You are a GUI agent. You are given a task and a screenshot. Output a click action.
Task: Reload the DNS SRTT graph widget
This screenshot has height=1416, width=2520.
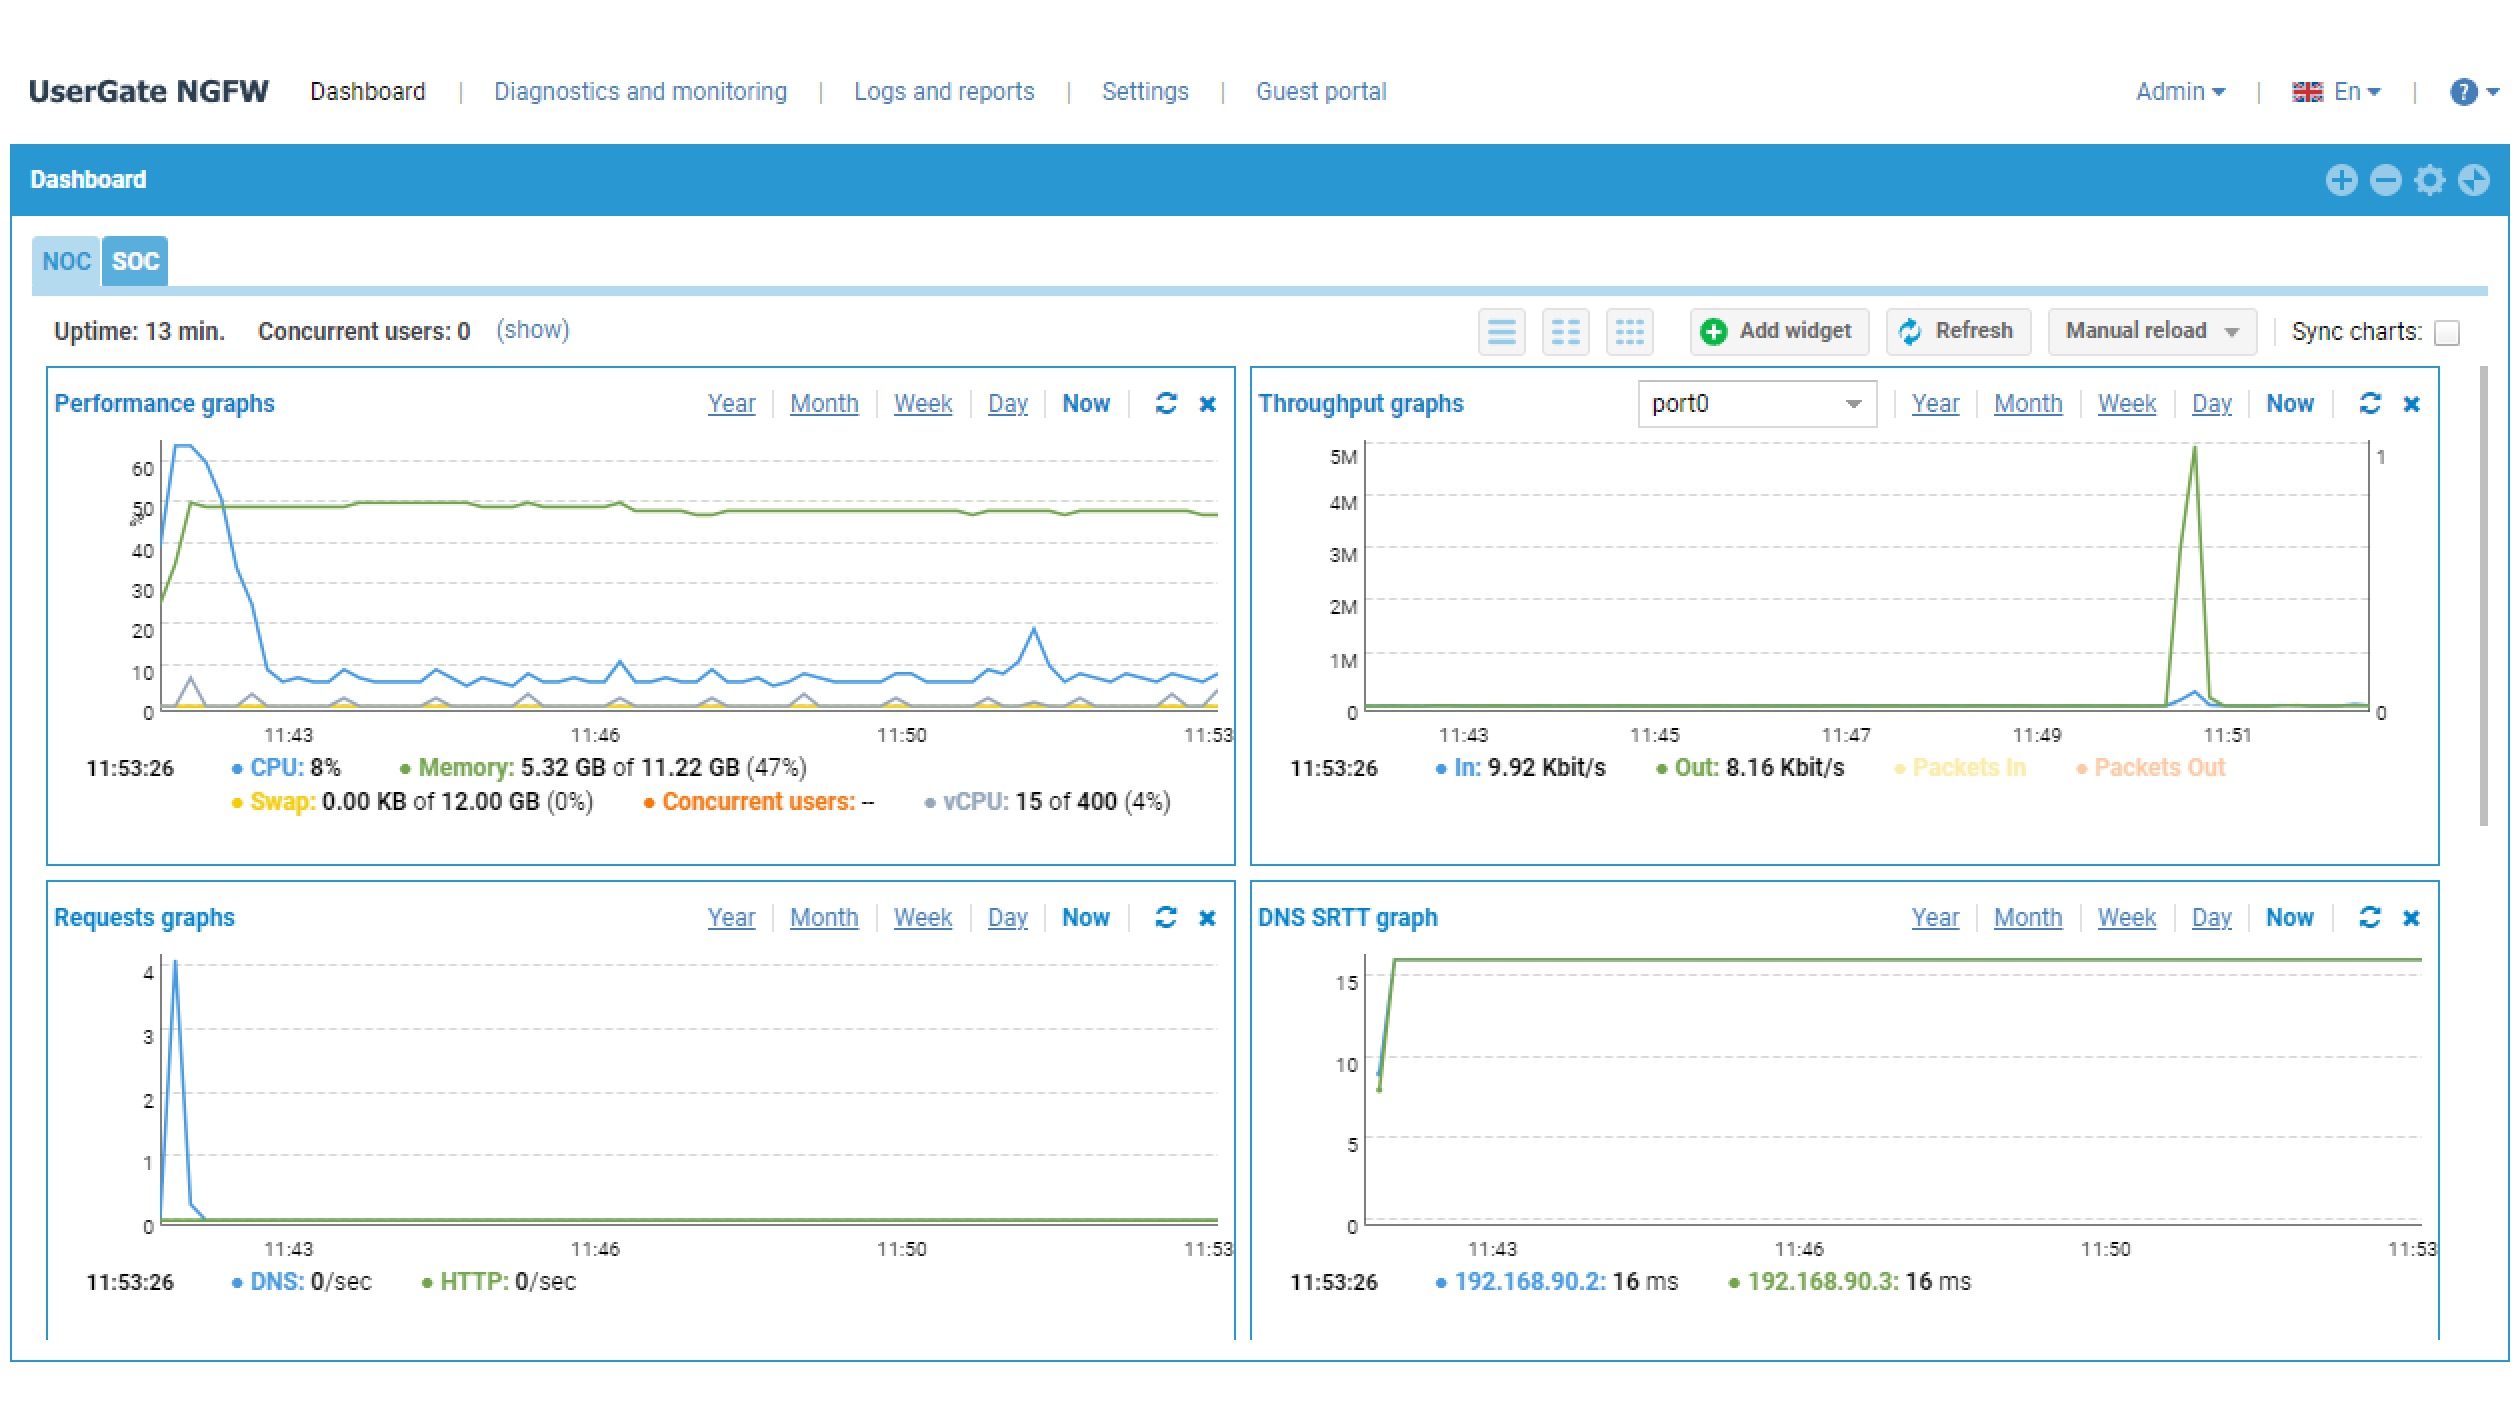(2369, 917)
